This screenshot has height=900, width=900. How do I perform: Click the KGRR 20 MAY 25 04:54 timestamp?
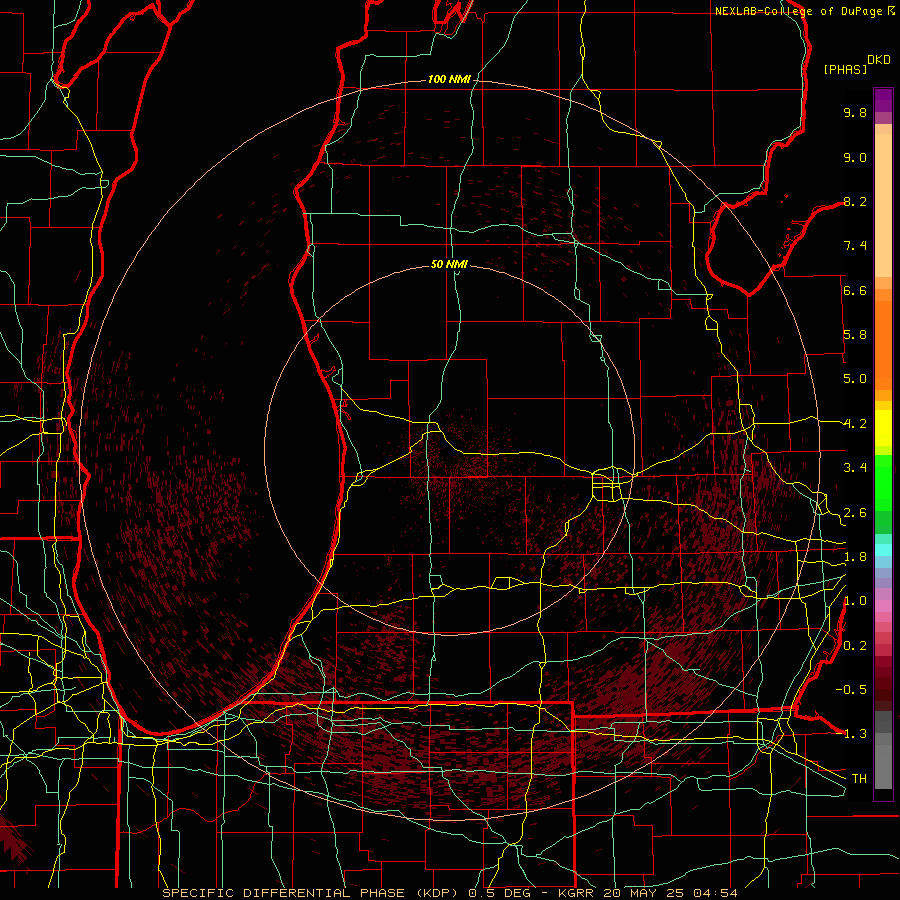pyautogui.click(x=647, y=893)
